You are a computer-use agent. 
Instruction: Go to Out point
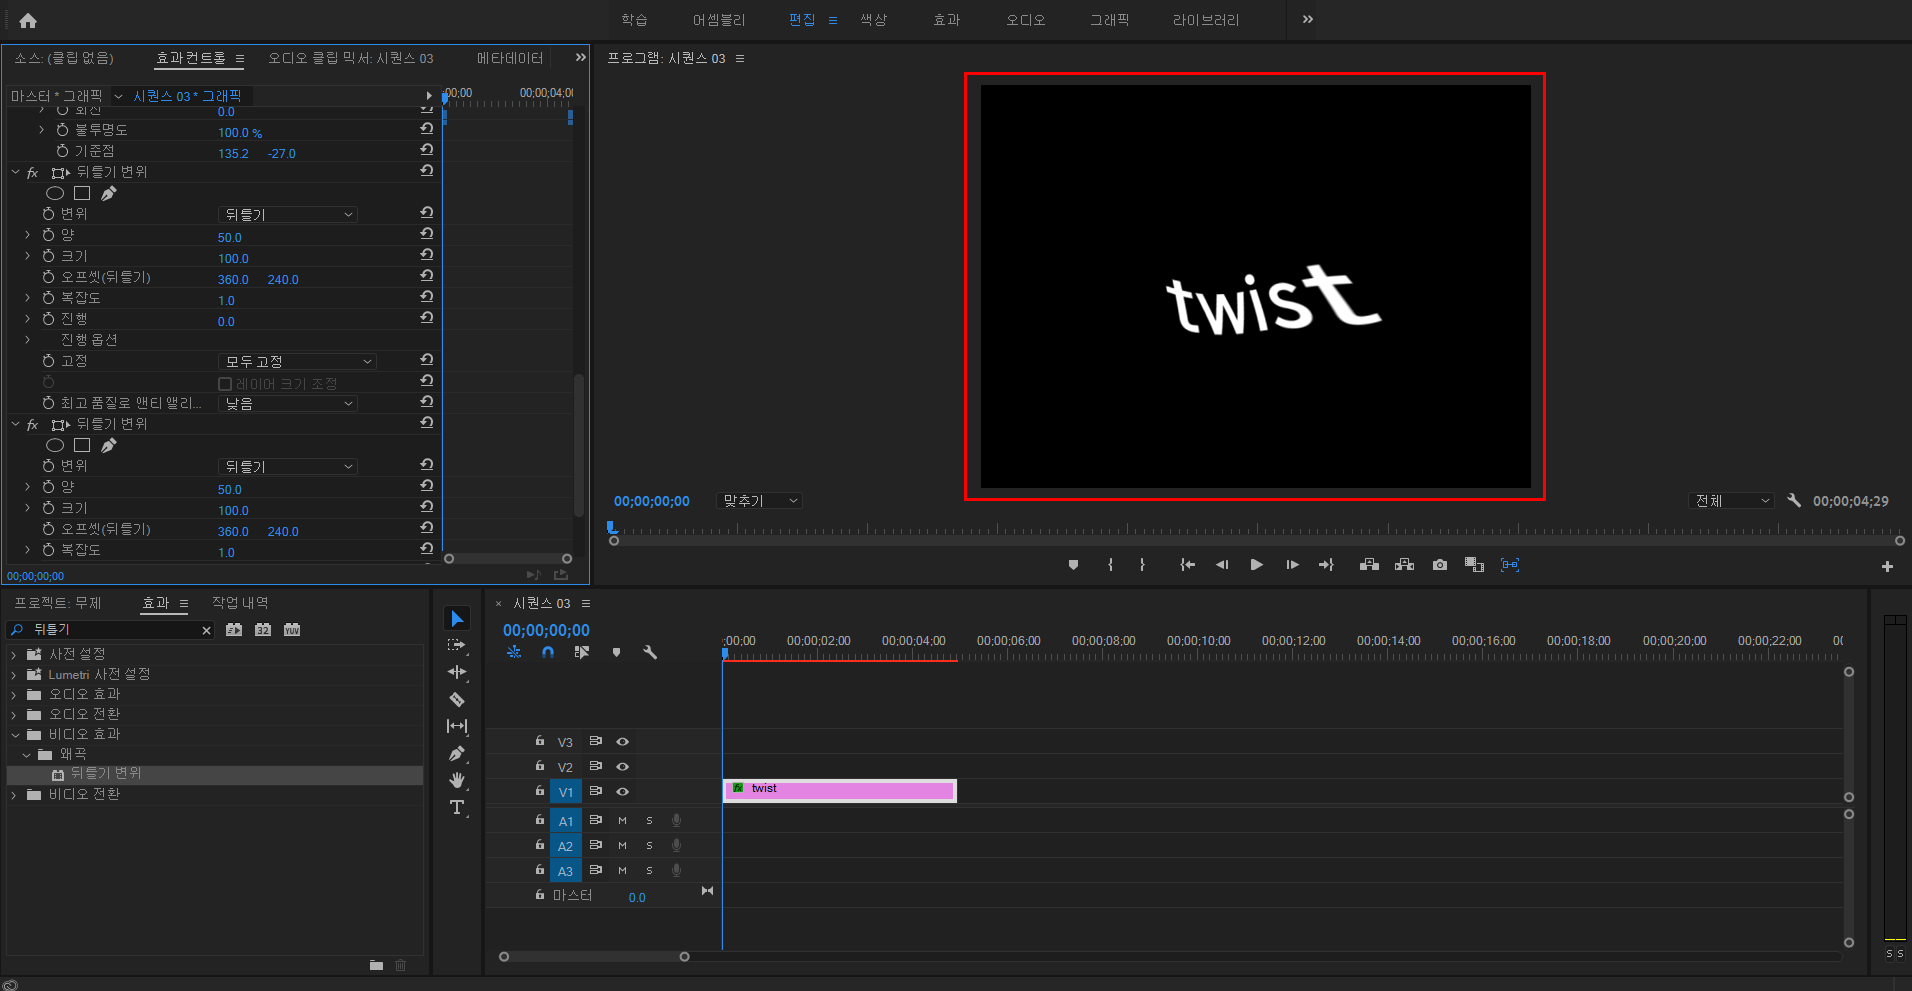pos(1326,565)
